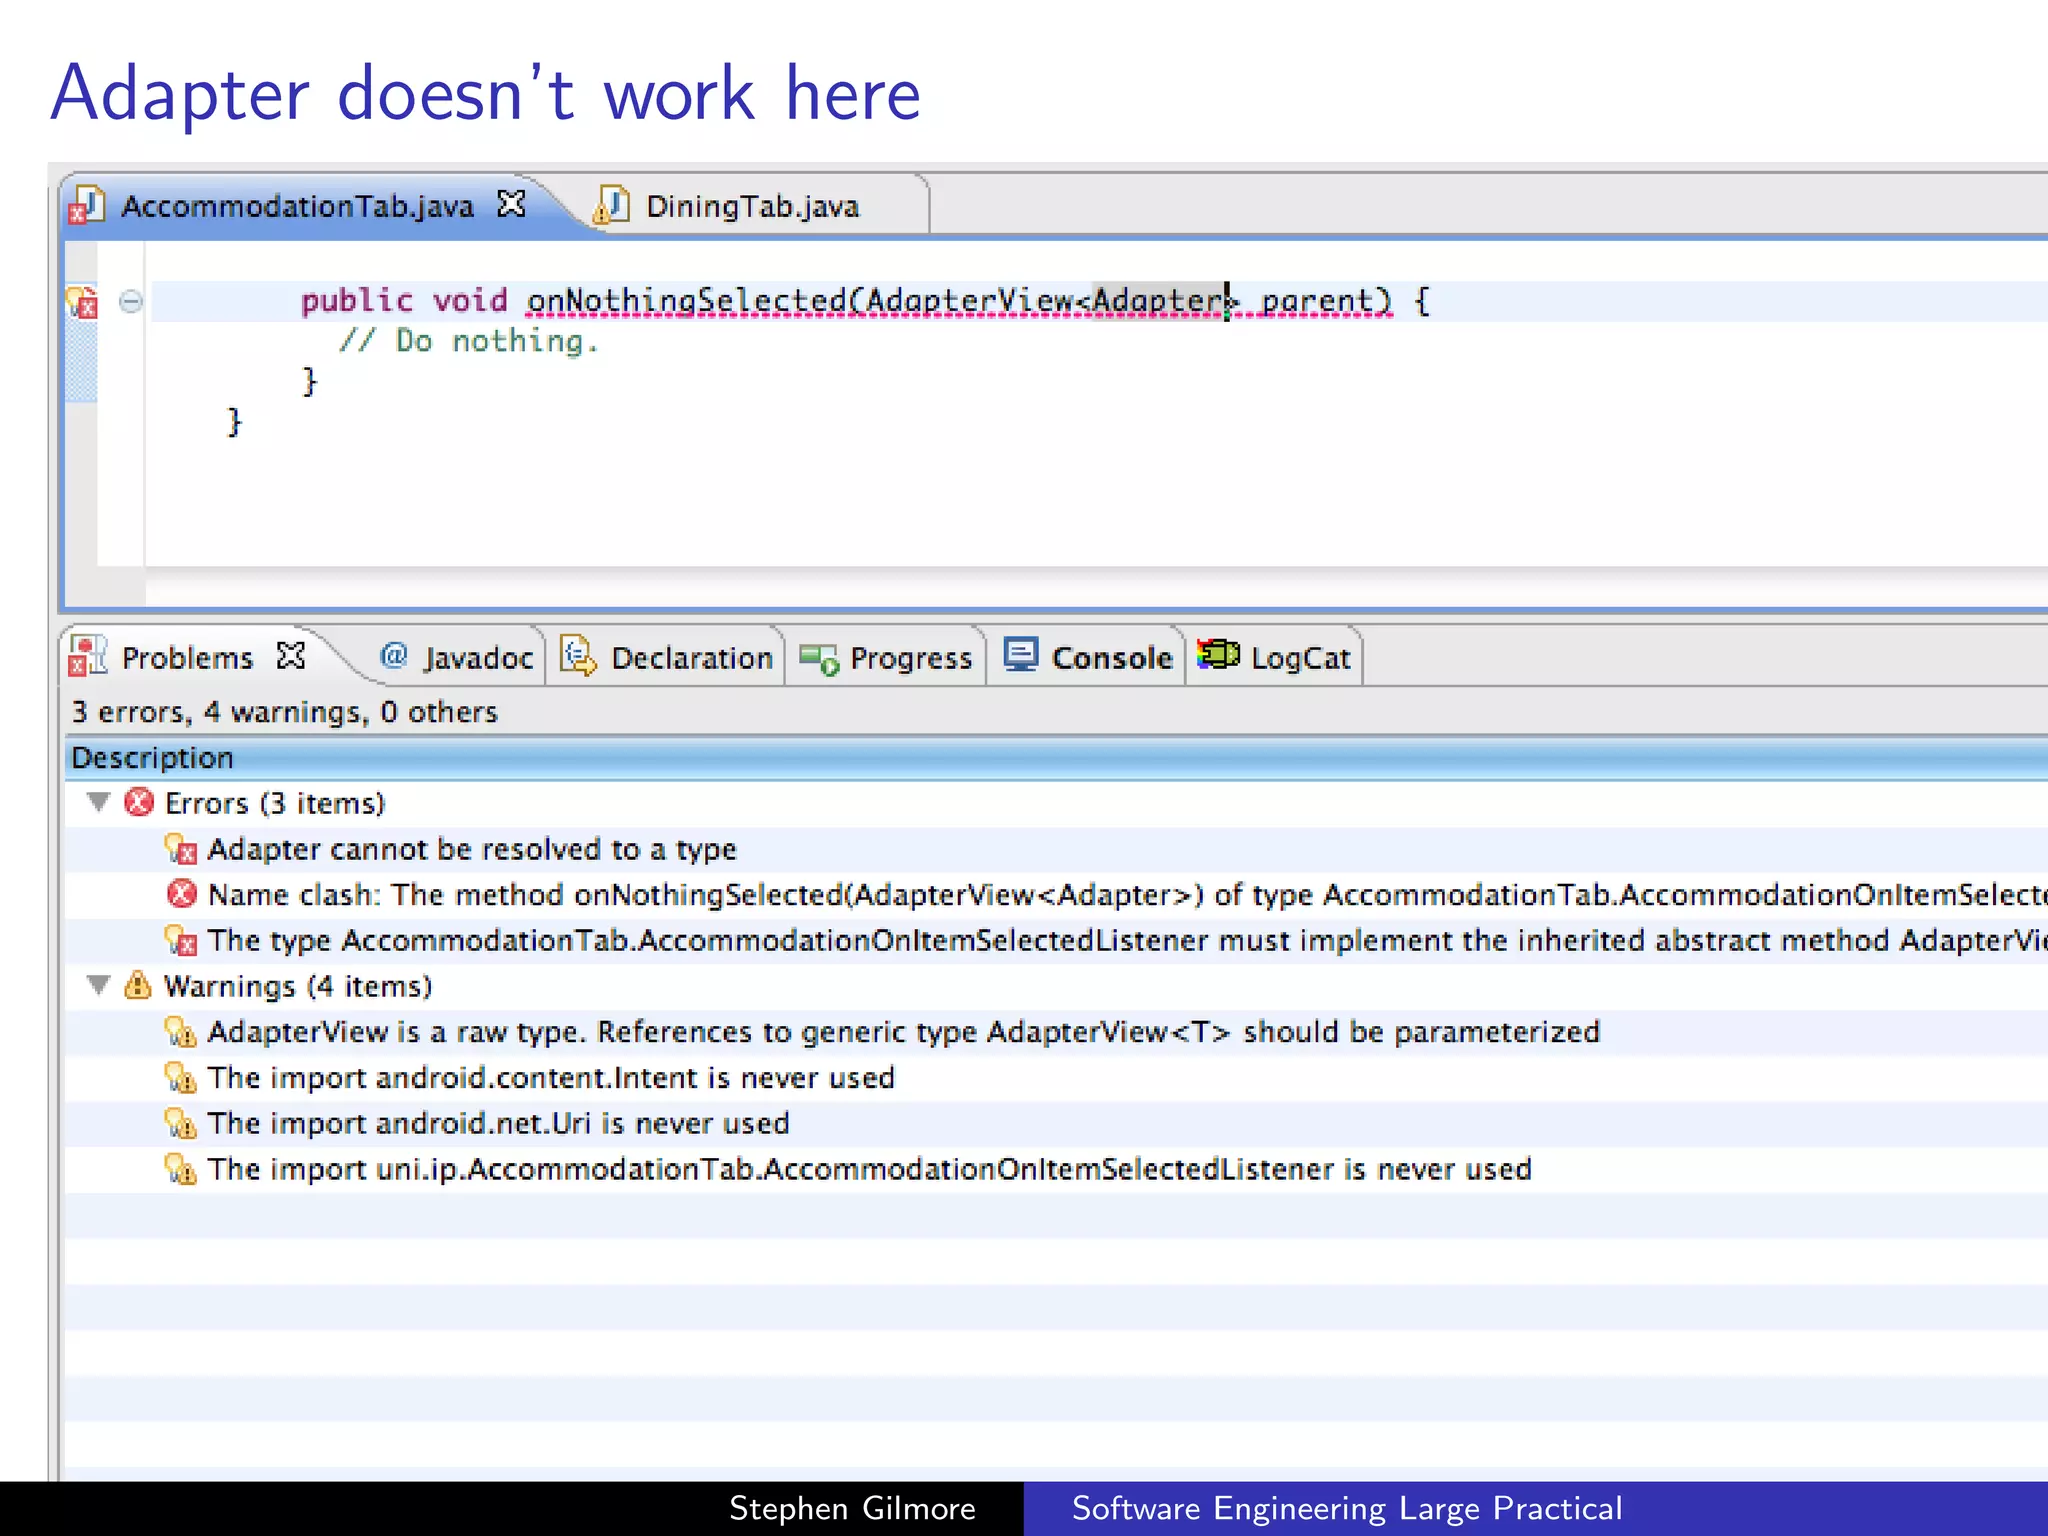Image resolution: width=2048 pixels, height=1536 pixels.
Task: Click the Console monitor icon
Action: (x=1021, y=655)
